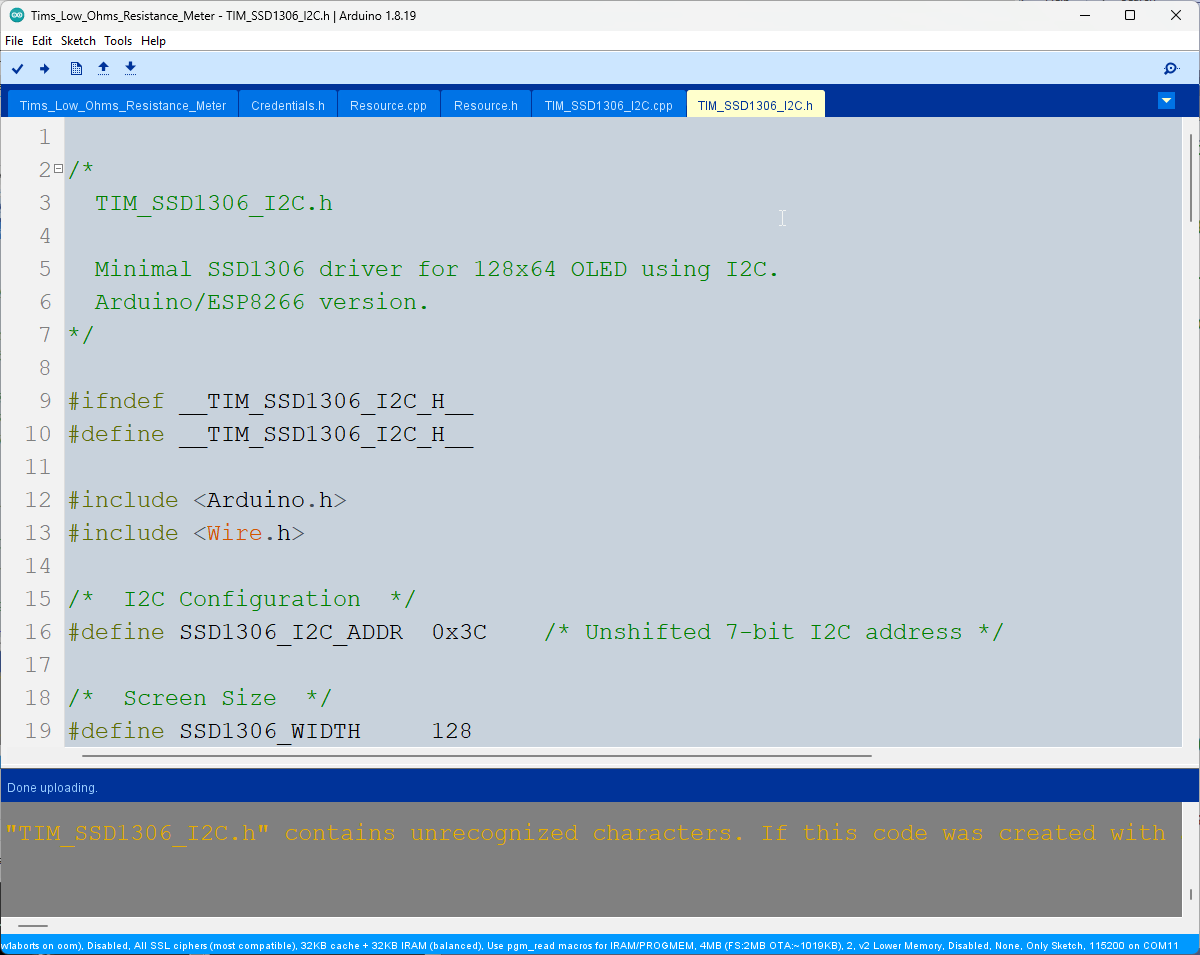The width and height of the screenshot is (1200, 955).
Task: Click the Verify checkmark icon
Action: 18,68
